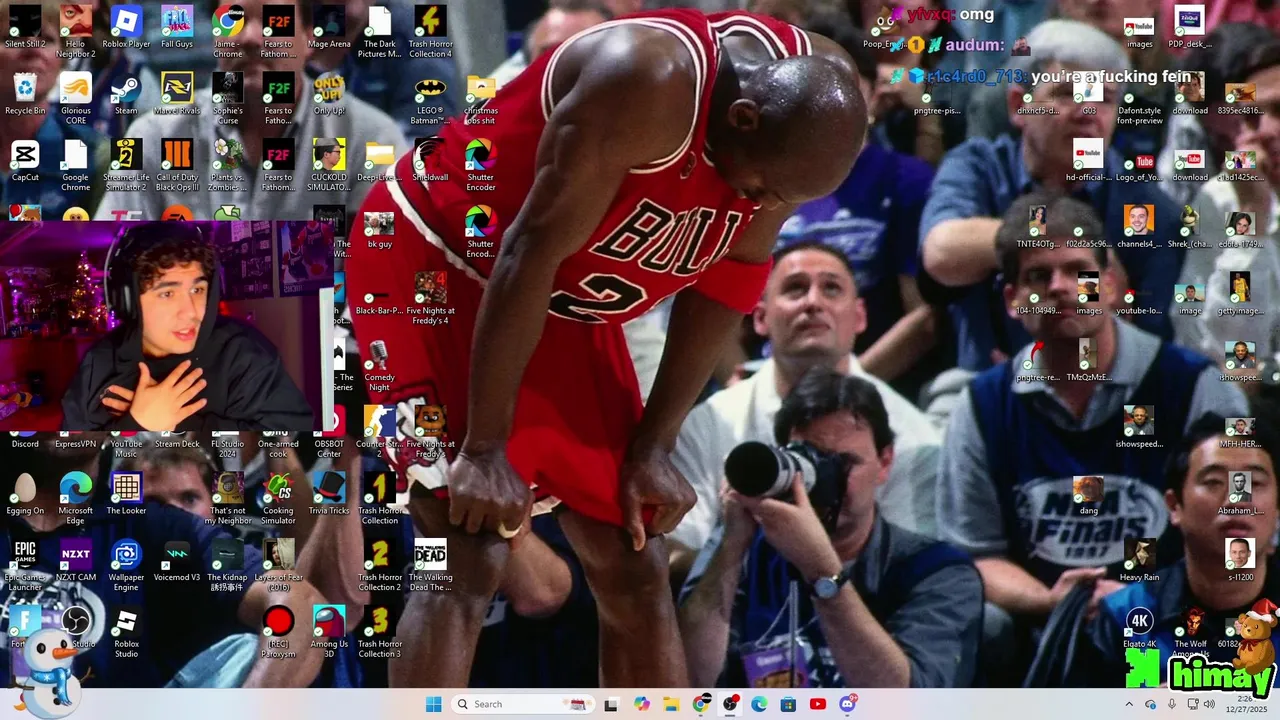Image resolution: width=1280 pixels, height=720 pixels.
Task: Select the Shieldwall desktop icon
Action: [x=430, y=162]
